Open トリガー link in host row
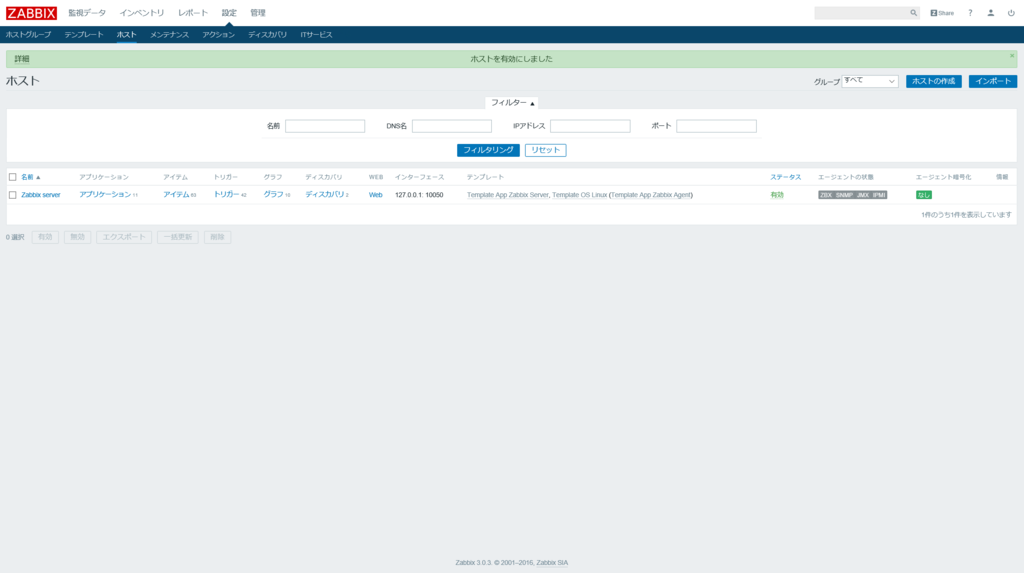This screenshot has width=1024, height=573. click(x=226, y=195)
